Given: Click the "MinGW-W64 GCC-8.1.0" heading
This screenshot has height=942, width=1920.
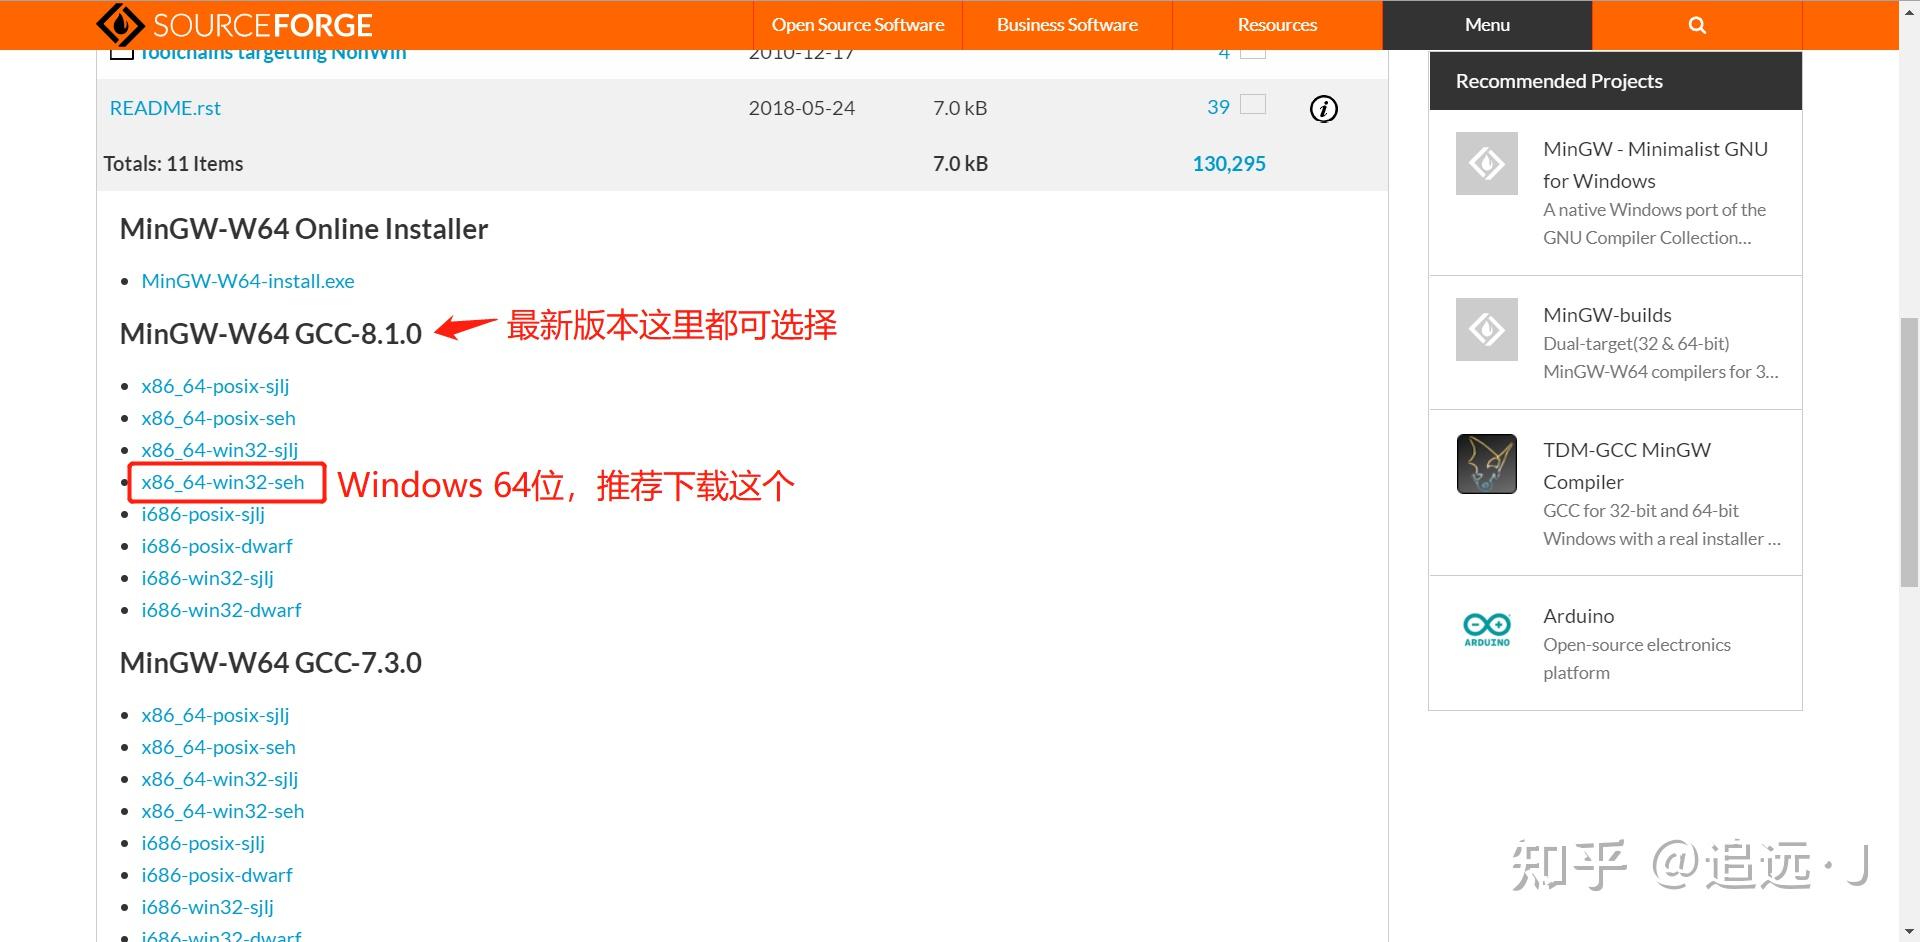Looking at the screenshot, I should [271, 334].
